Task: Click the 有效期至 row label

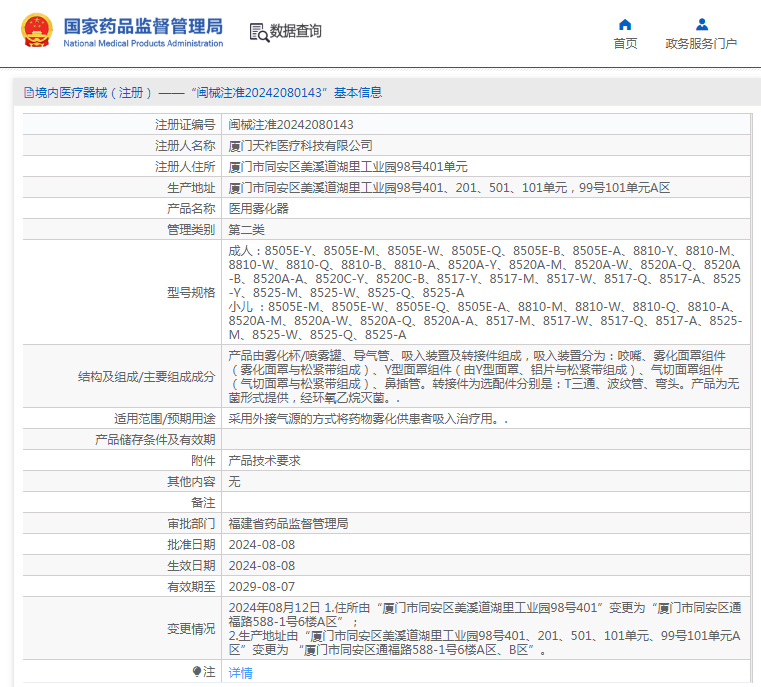Action: [x=191, y=587]
